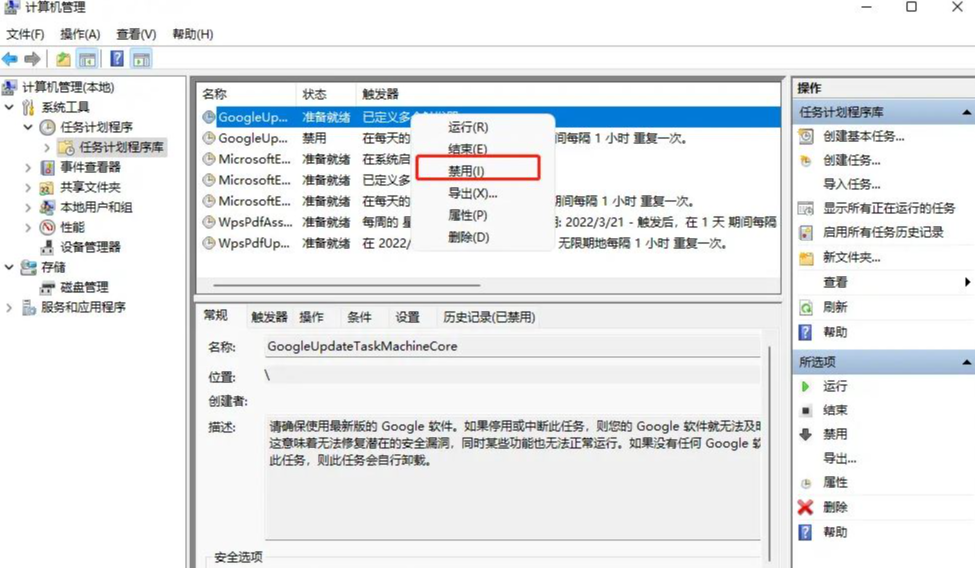
Task: Select the WpsPdfAss... task row
Action: click(x=489, y=222)
